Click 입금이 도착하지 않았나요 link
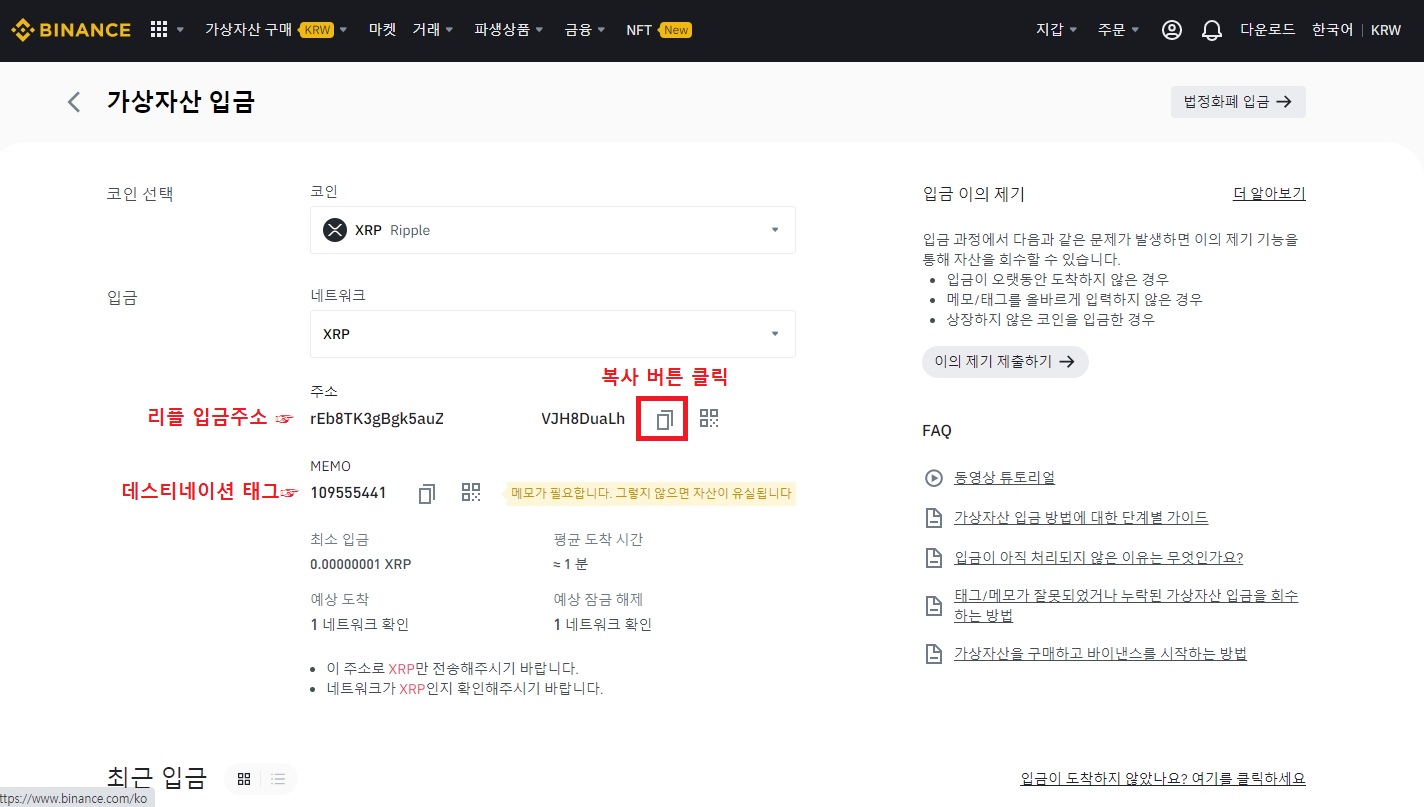This screenshot has width=1424, height=807. [1163, 779]
